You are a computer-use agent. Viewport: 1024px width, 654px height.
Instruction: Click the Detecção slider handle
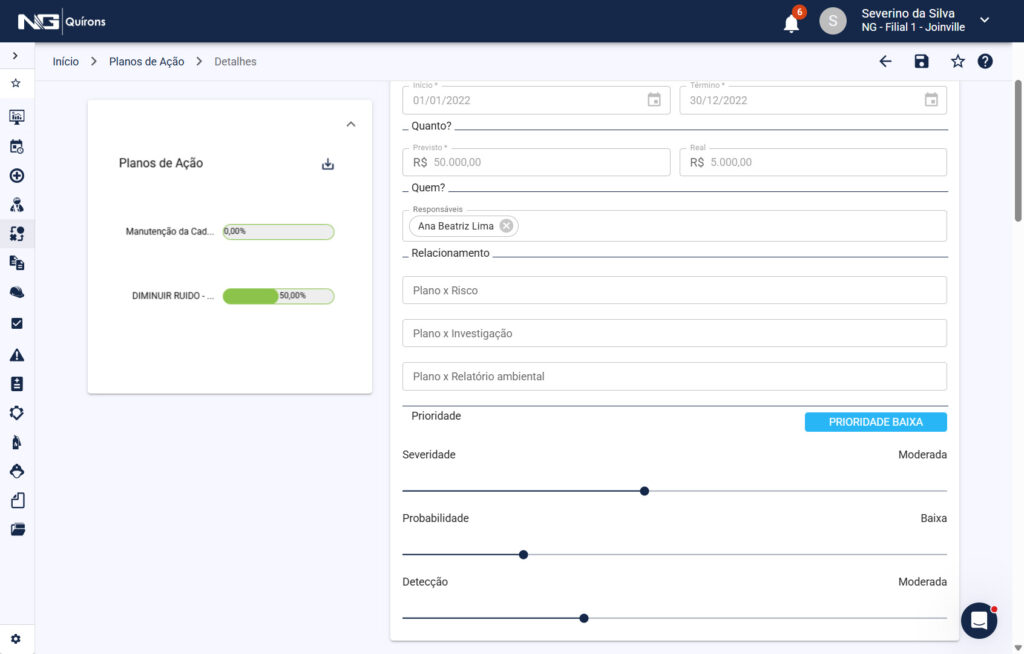(x=584, y=618)
